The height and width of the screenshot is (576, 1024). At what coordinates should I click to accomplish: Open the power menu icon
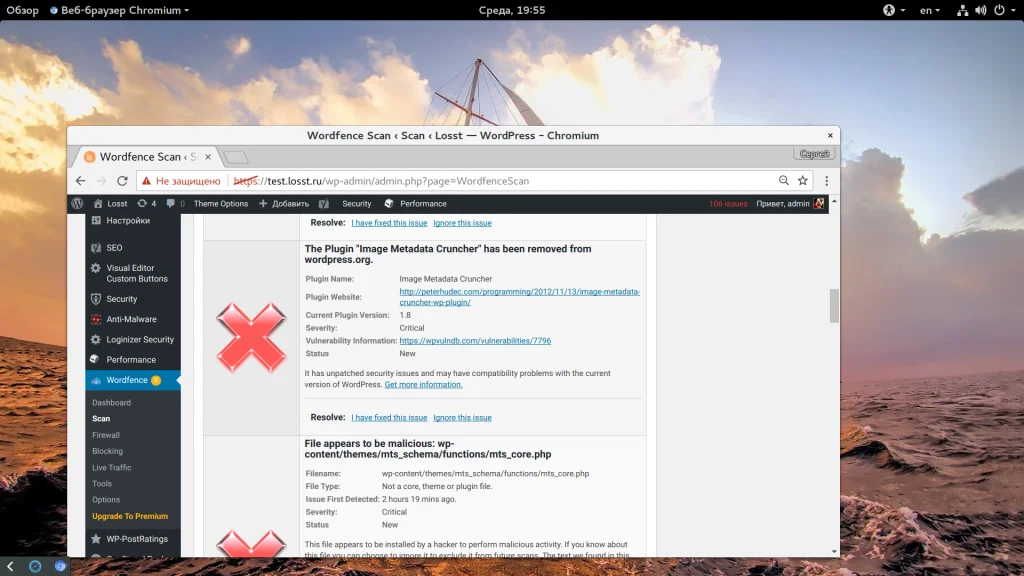click(999, 10)
